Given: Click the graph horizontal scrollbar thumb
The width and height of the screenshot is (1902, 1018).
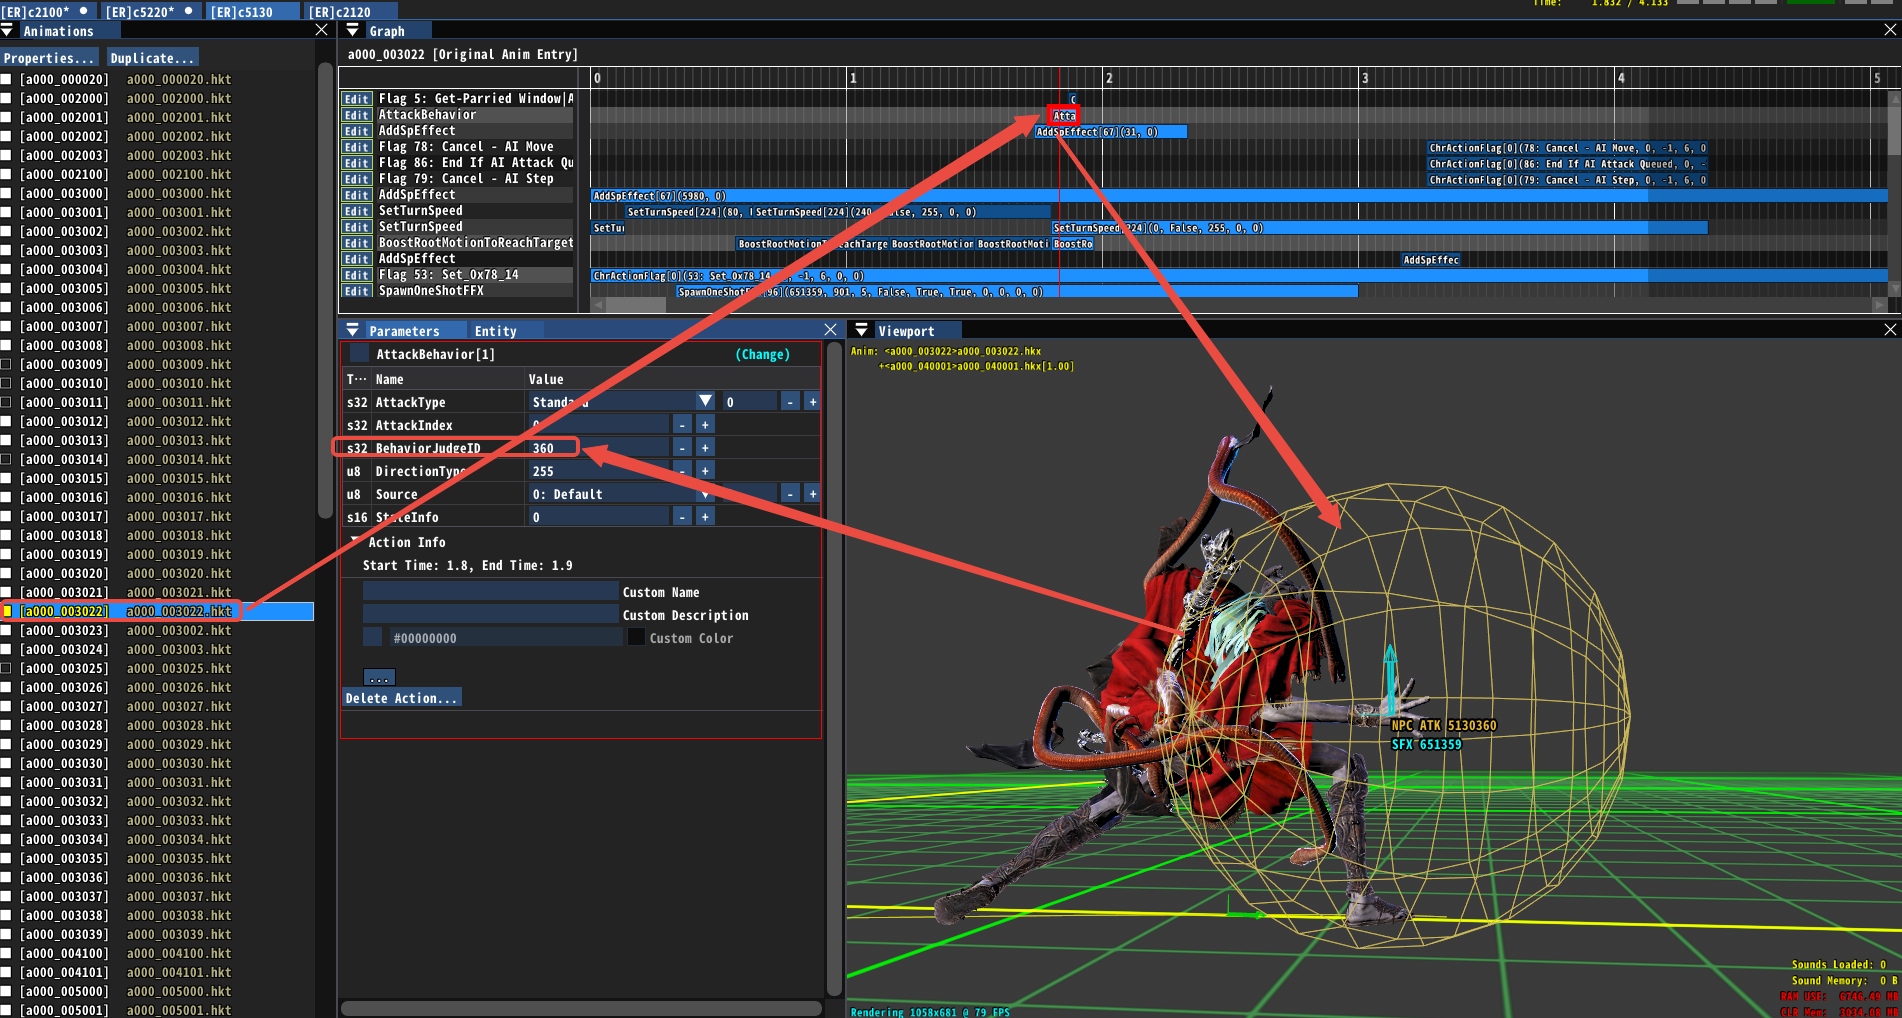Looking at the screenshot, I should click(x=636, y=304).
